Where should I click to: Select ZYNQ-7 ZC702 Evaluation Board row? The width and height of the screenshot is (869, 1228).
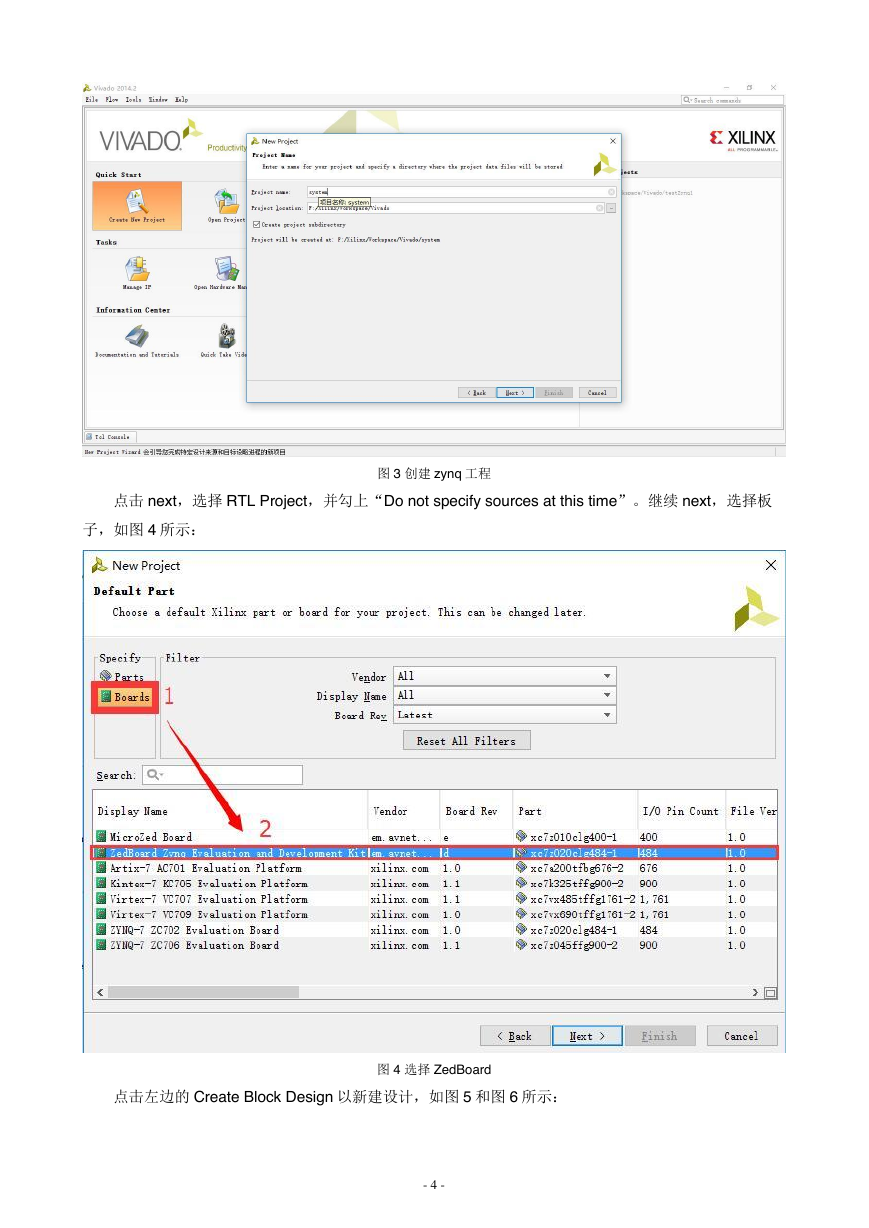436,930
